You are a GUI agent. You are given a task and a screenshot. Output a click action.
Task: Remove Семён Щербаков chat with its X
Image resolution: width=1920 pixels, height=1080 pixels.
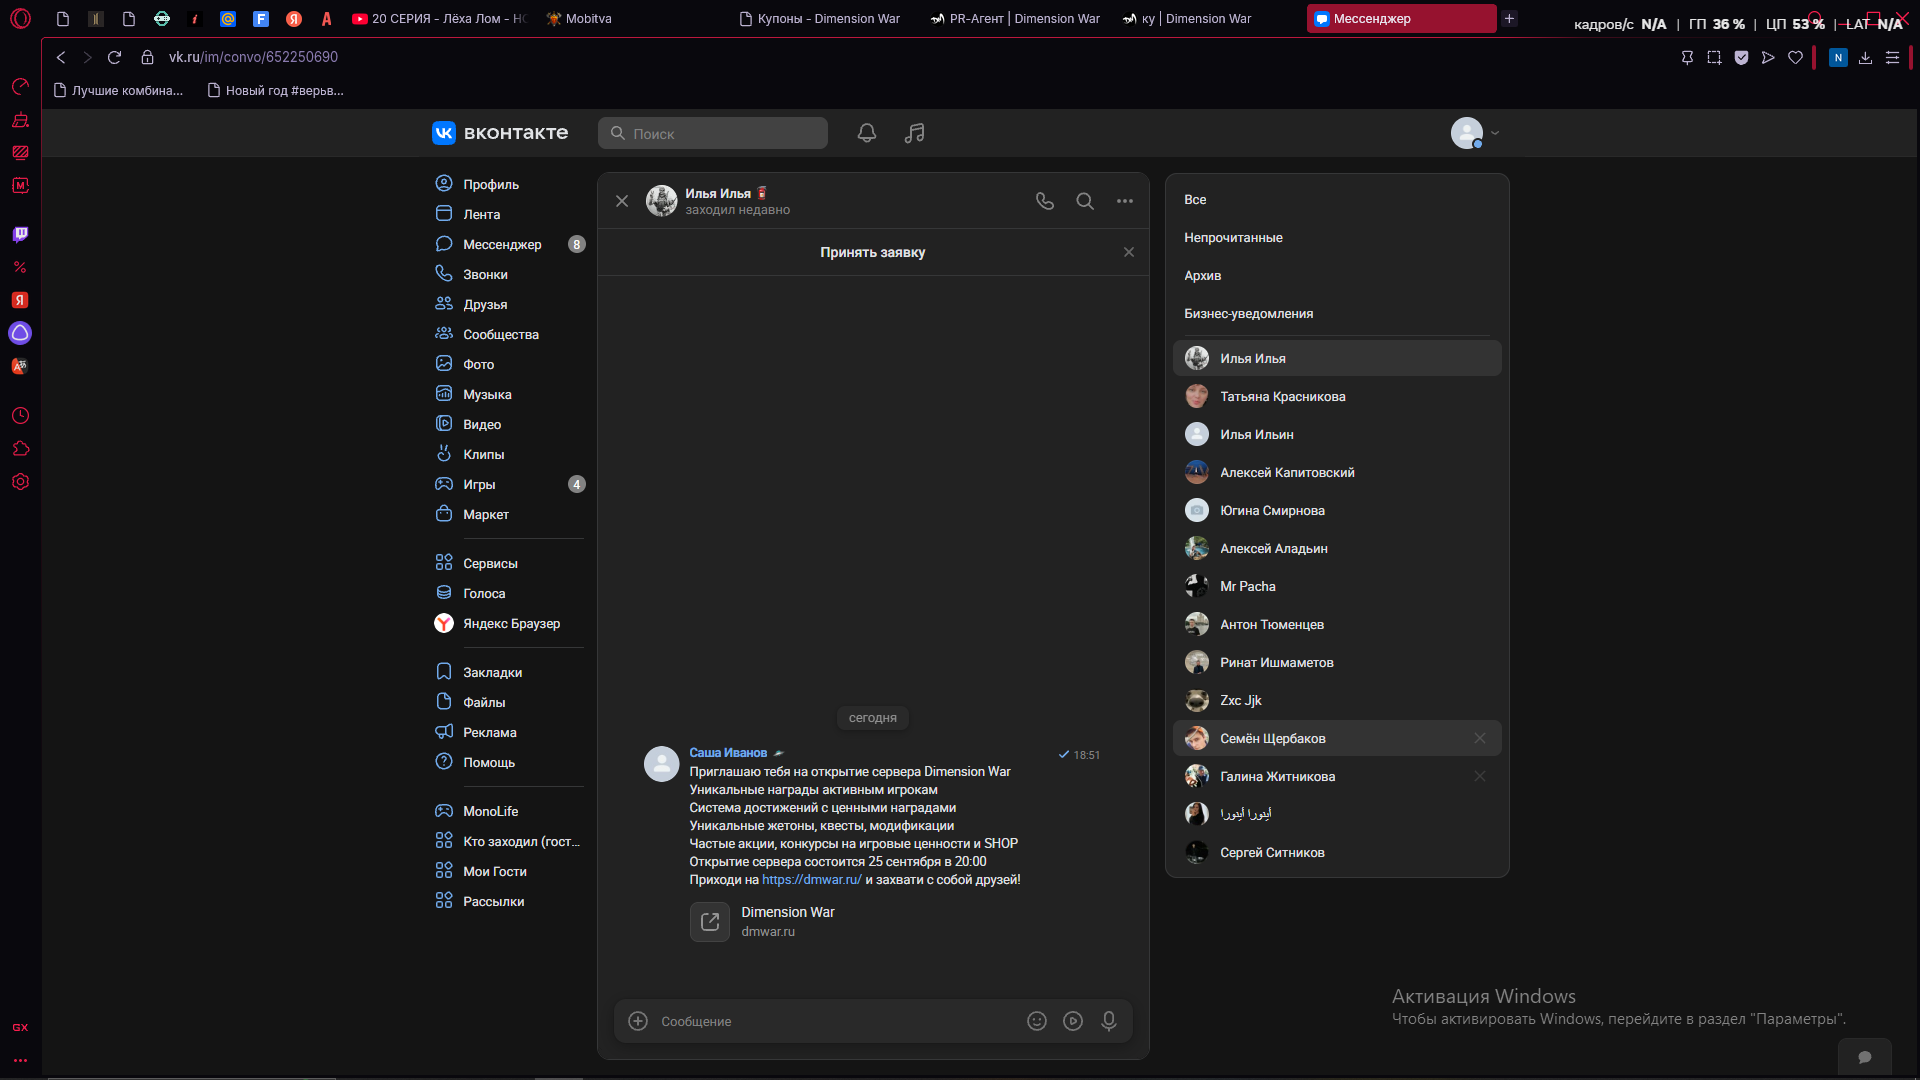pyautogui.click(x=1480, y=738)
